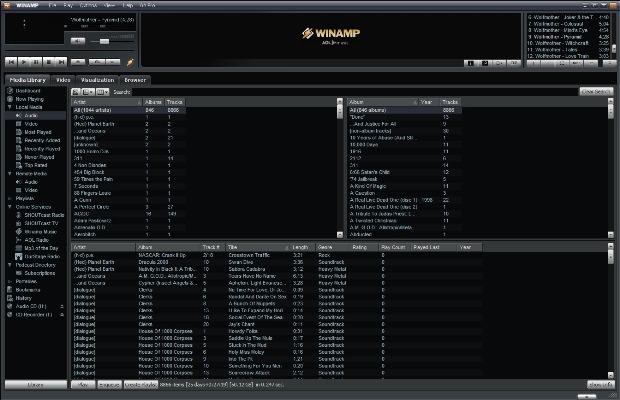Click the Create Playlist button
This screenshot has width=620, height=400.
140,385
